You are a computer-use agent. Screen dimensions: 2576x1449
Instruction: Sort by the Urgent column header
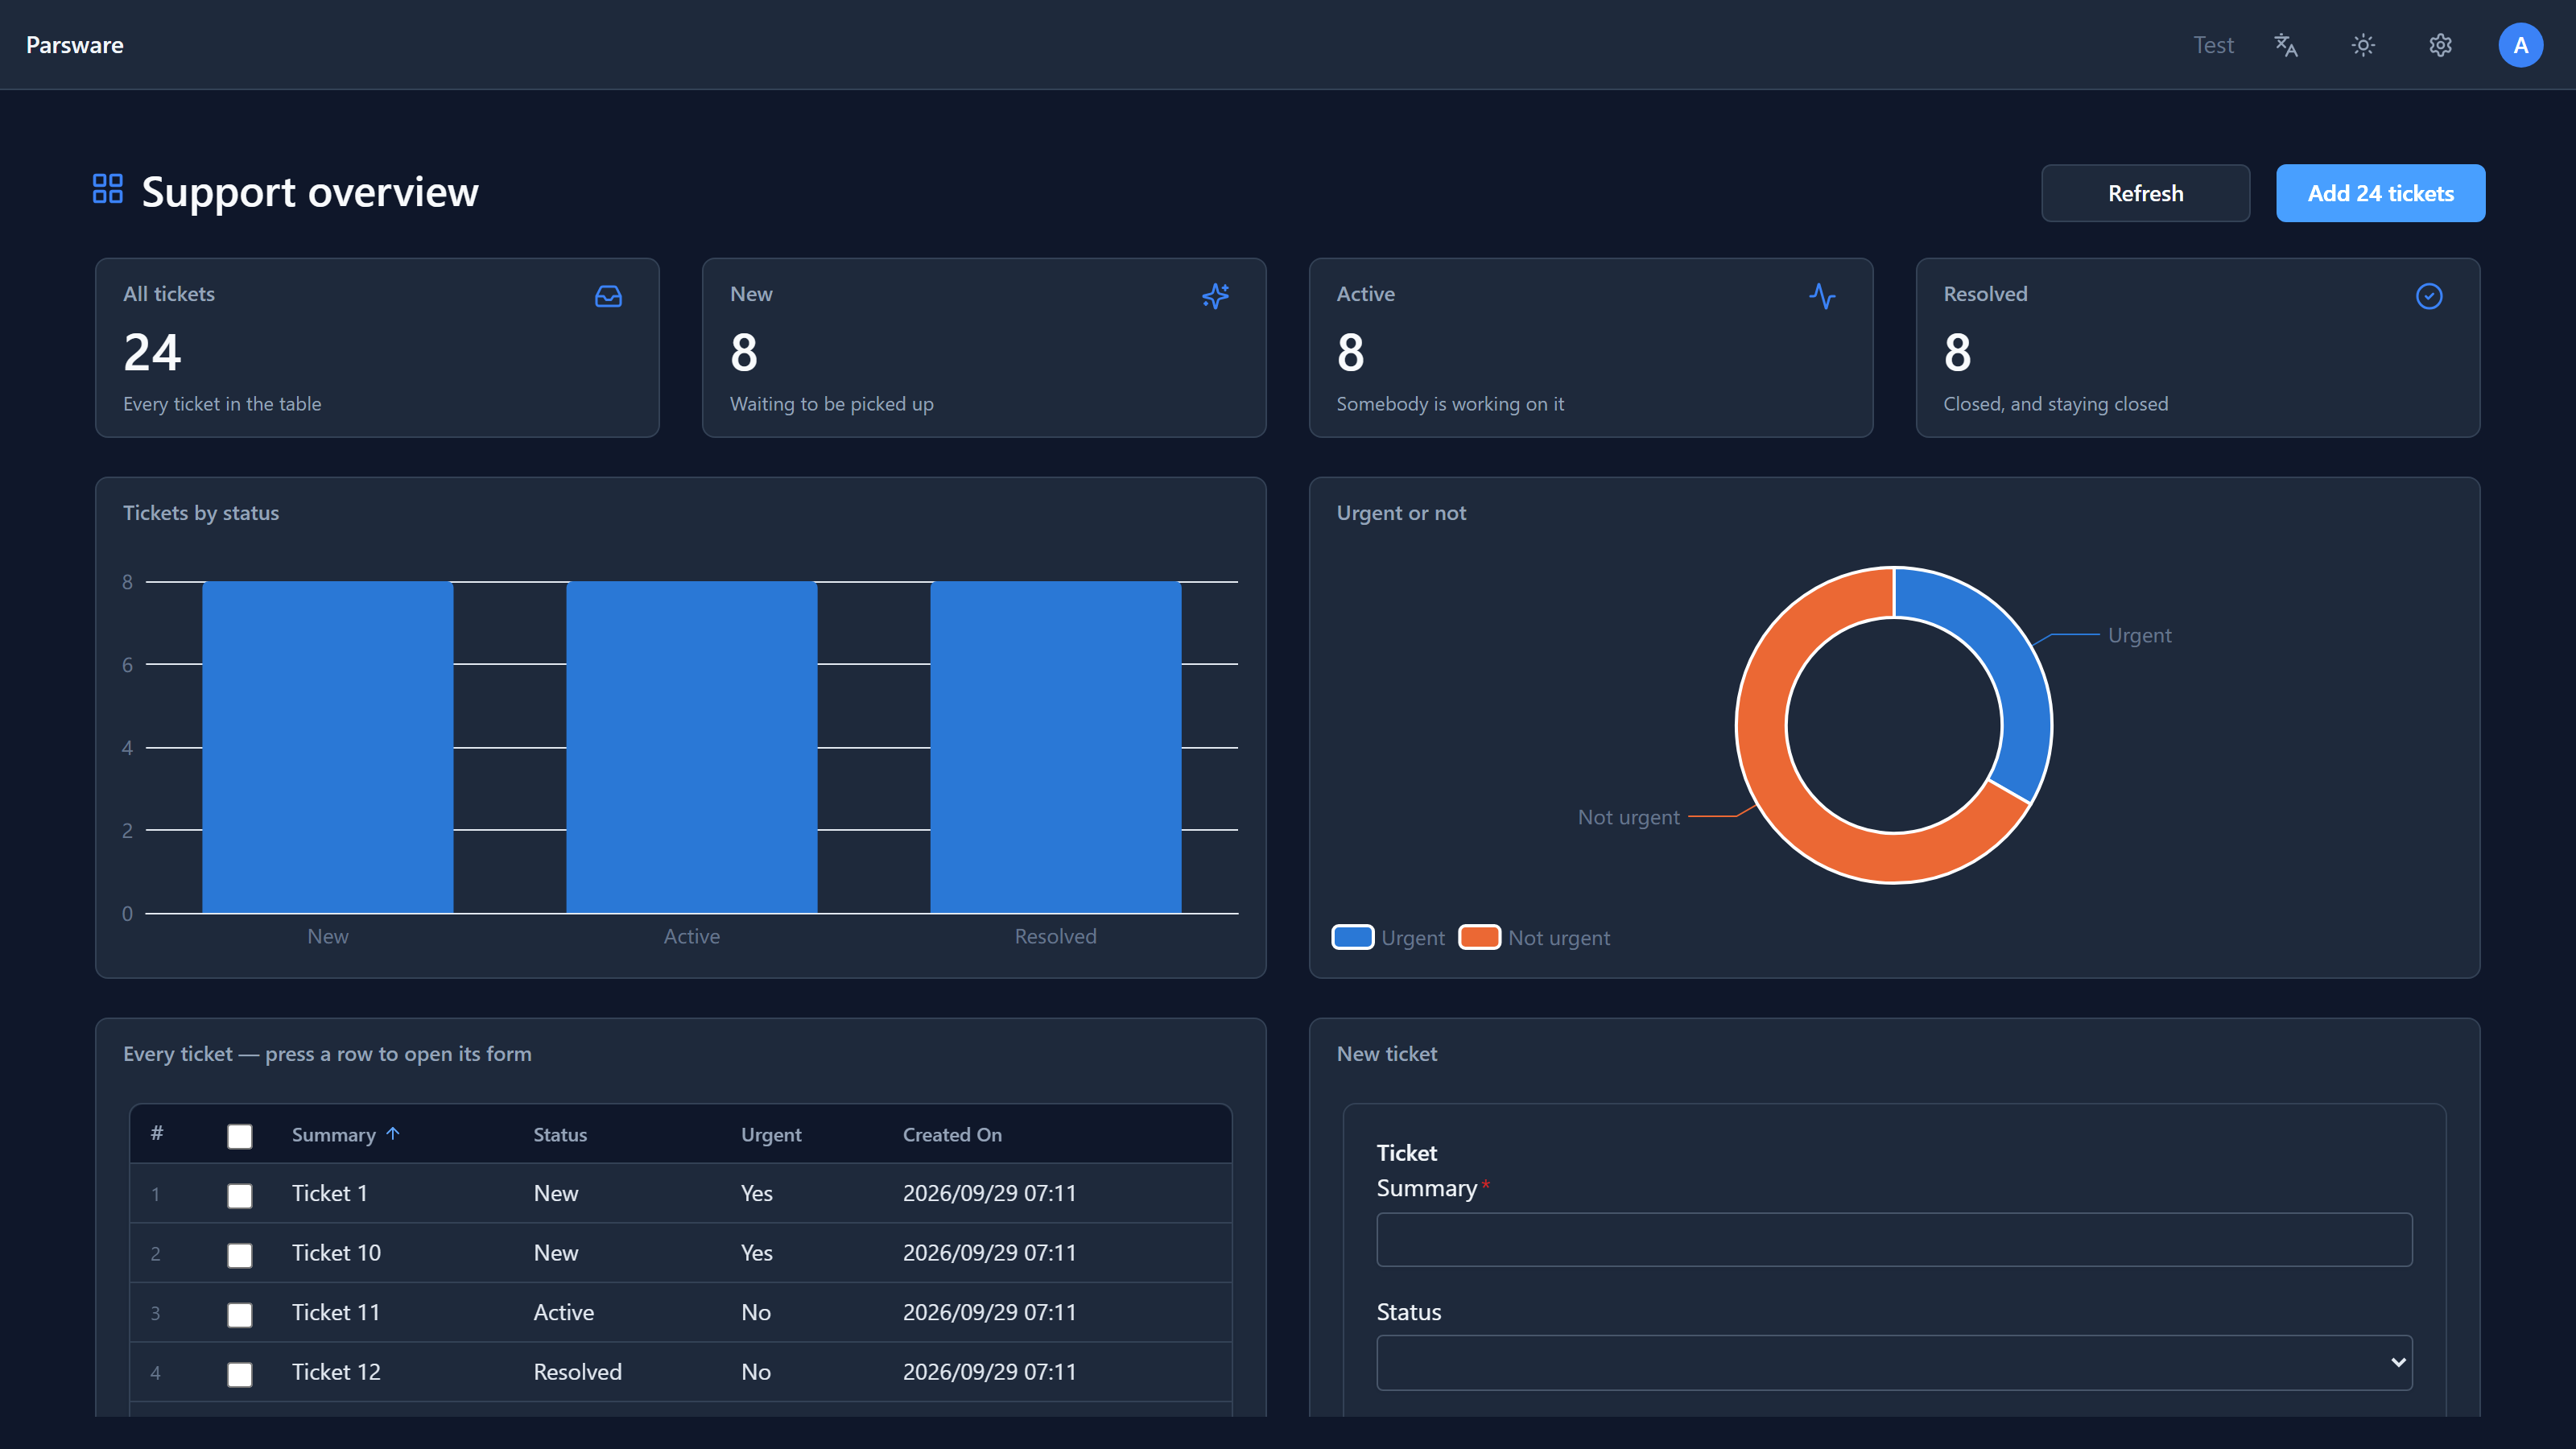pyautogui.click(x=771, y=1134)
